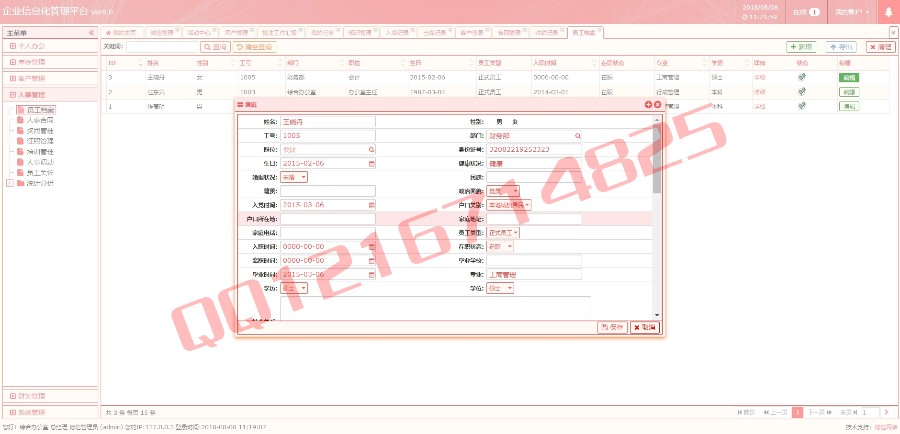Open the 员工类型 dropdown showing 正式员工
The height and width of the screenshot is (434, 900).
point(503,232)
